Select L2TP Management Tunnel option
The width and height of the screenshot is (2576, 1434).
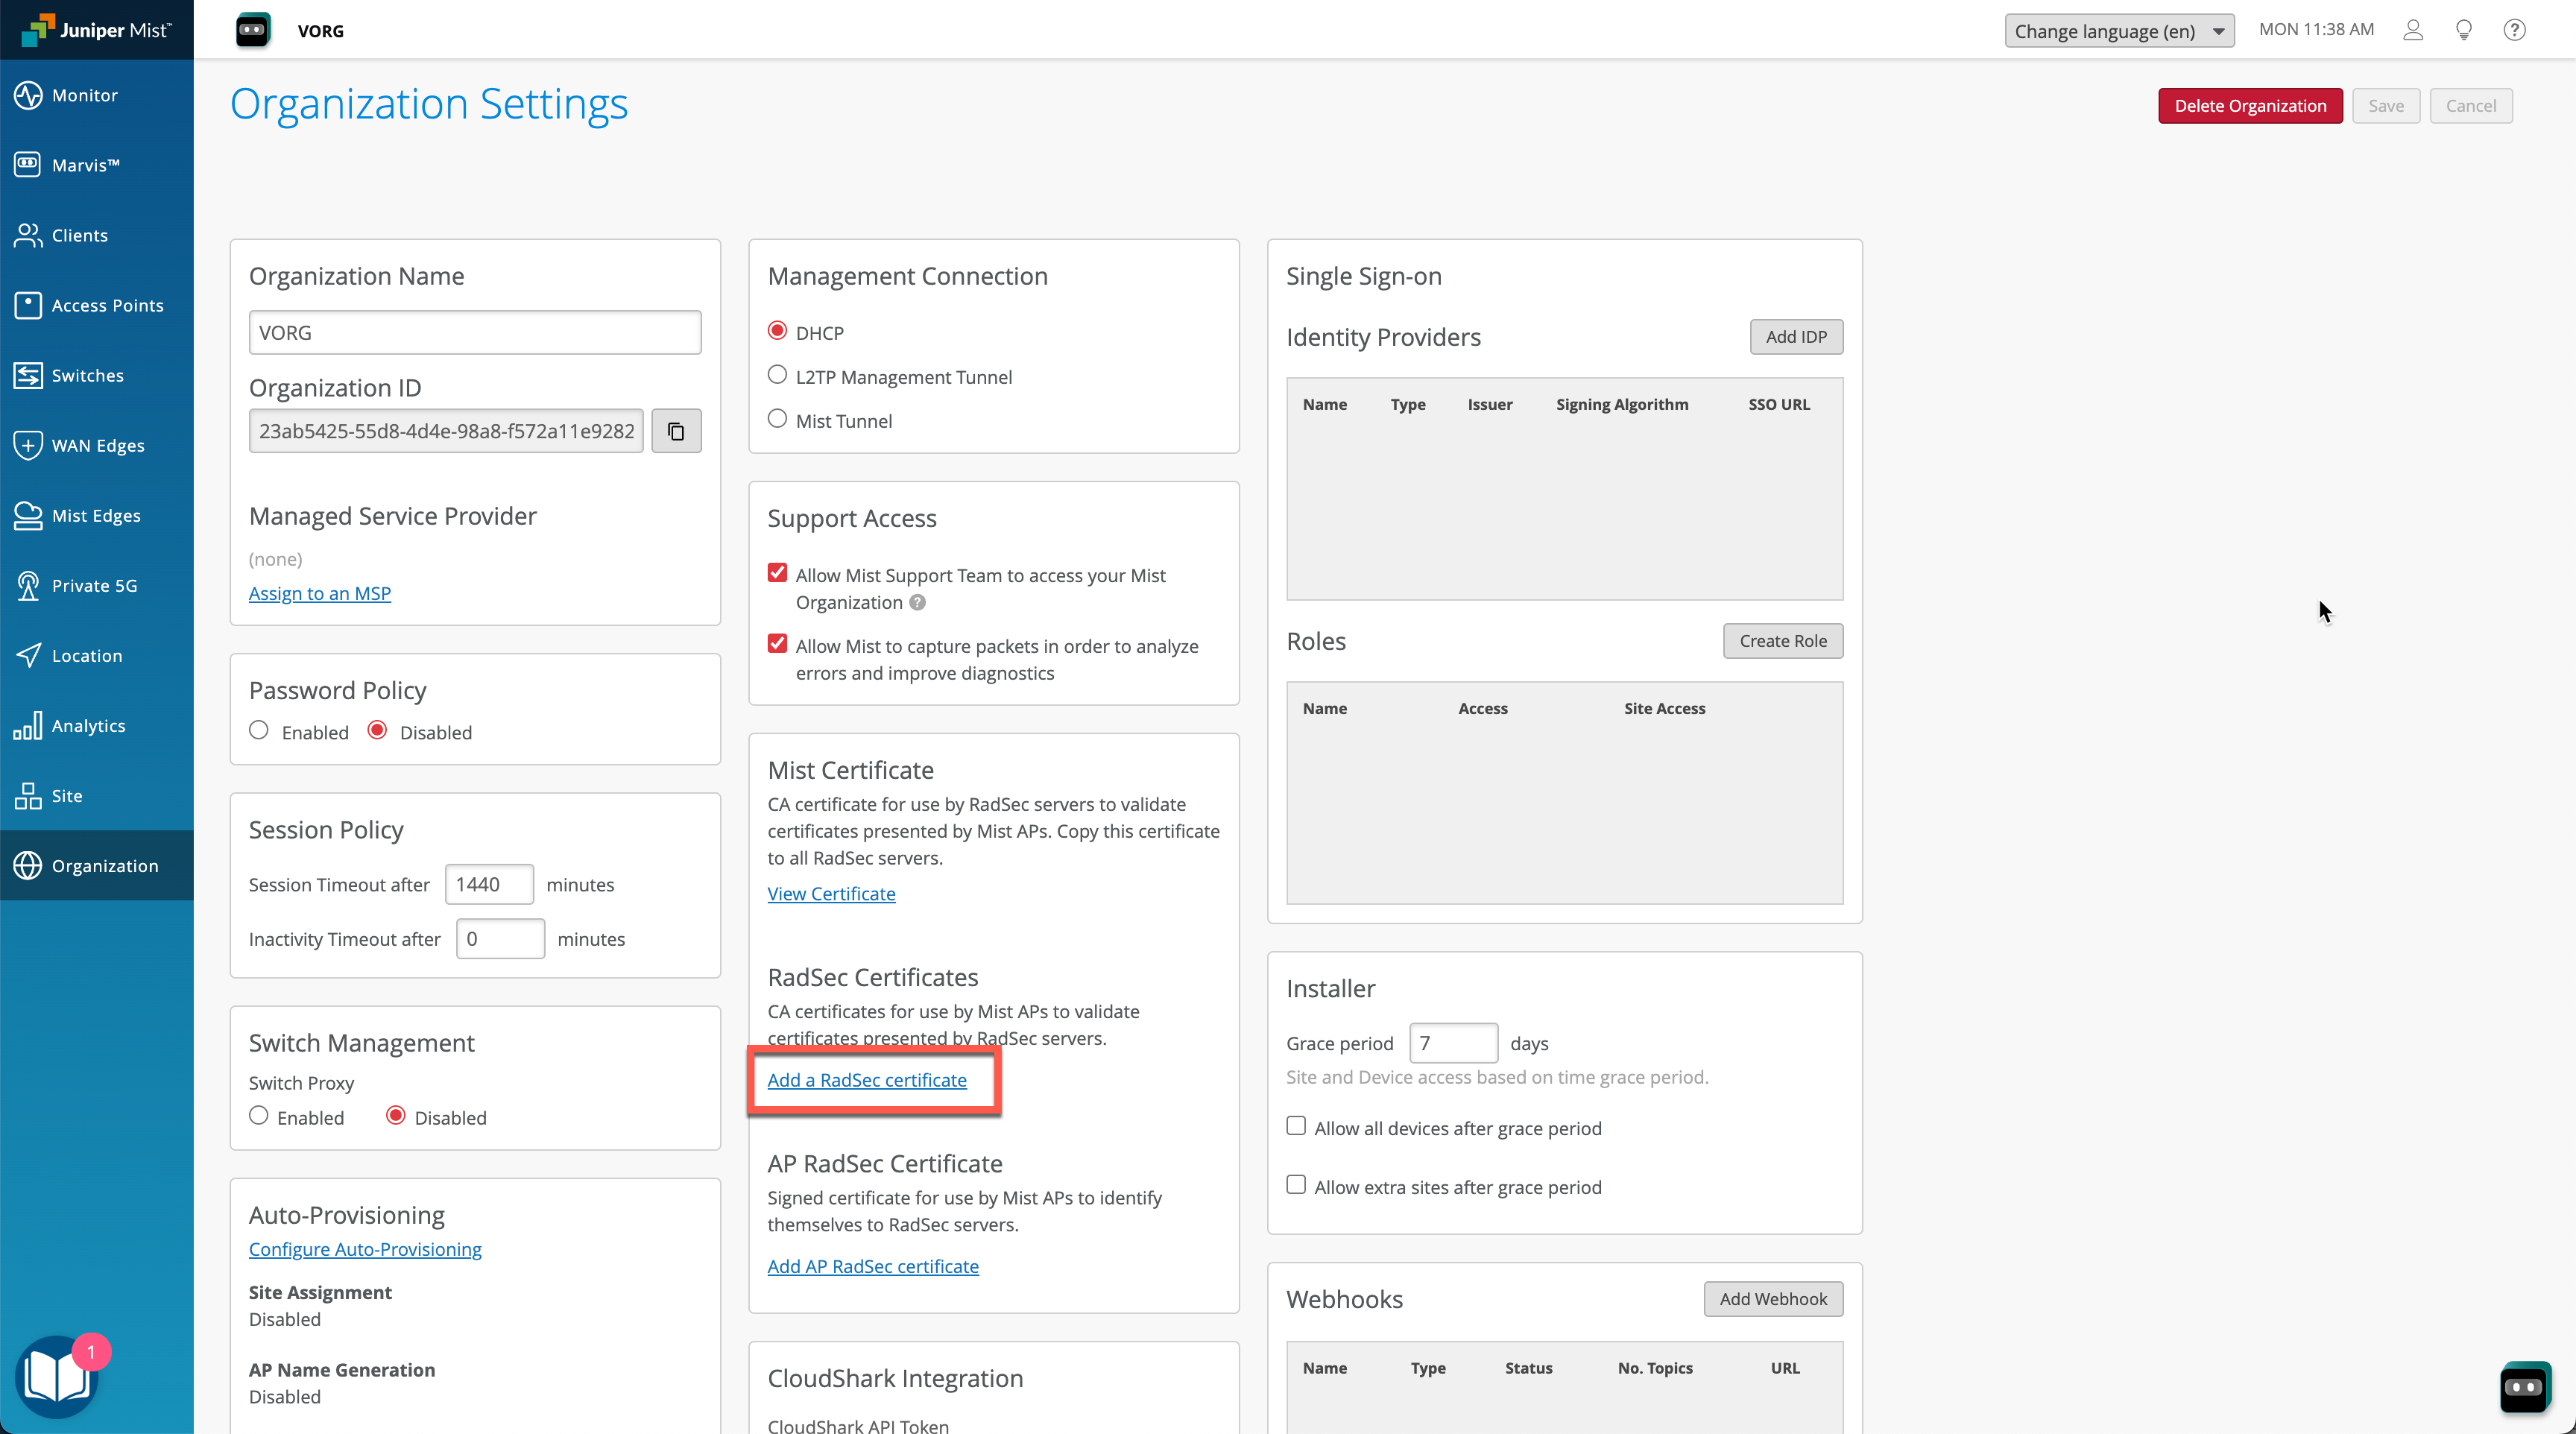point(777,375)
